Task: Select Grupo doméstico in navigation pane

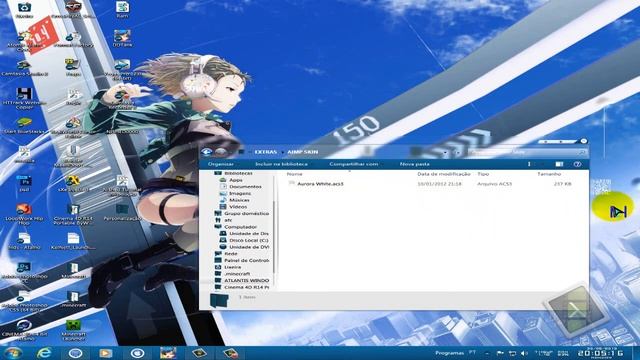Action: [x=247, y=213]
